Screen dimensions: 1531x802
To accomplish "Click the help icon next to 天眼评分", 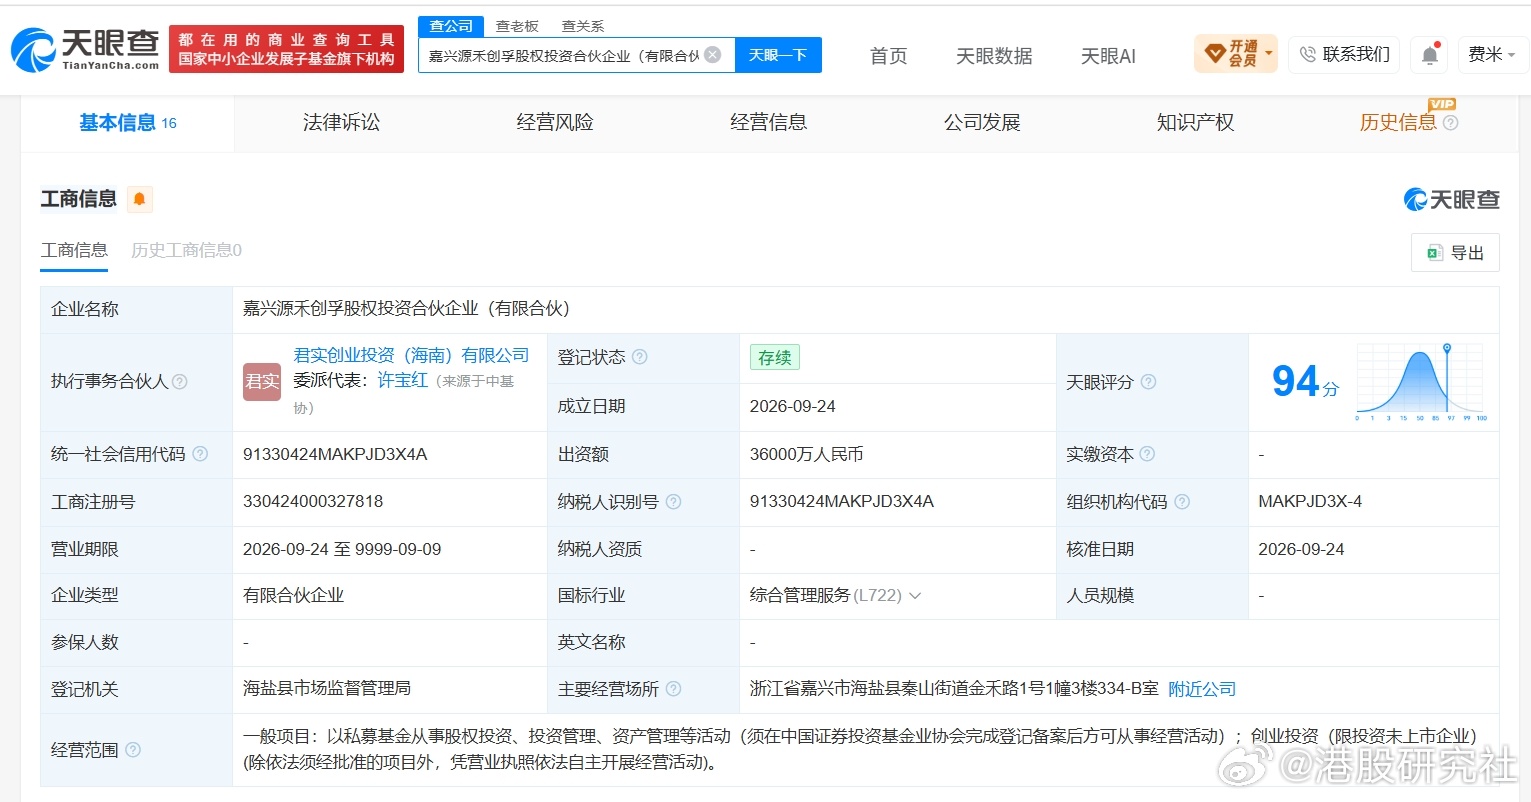I will 1148,382.
